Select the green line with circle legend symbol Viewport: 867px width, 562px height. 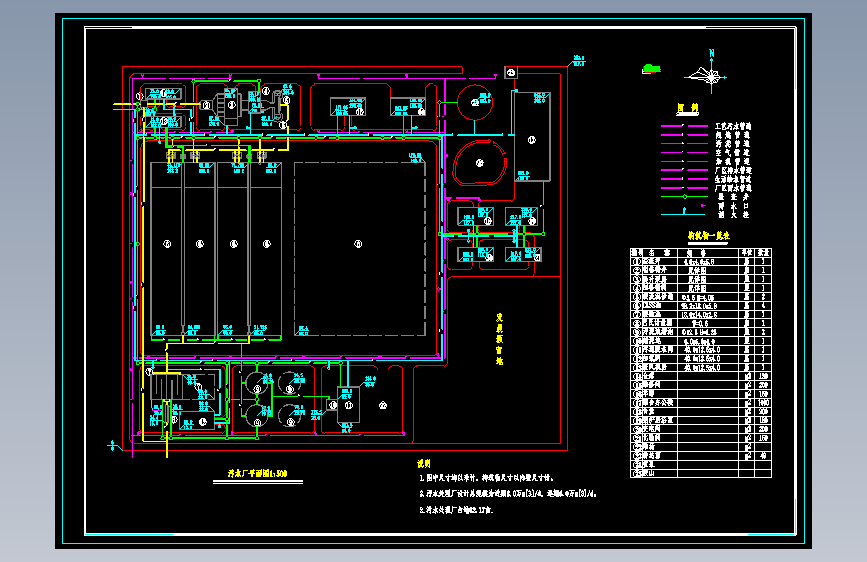pyautogui.click(x=685, y=196)
